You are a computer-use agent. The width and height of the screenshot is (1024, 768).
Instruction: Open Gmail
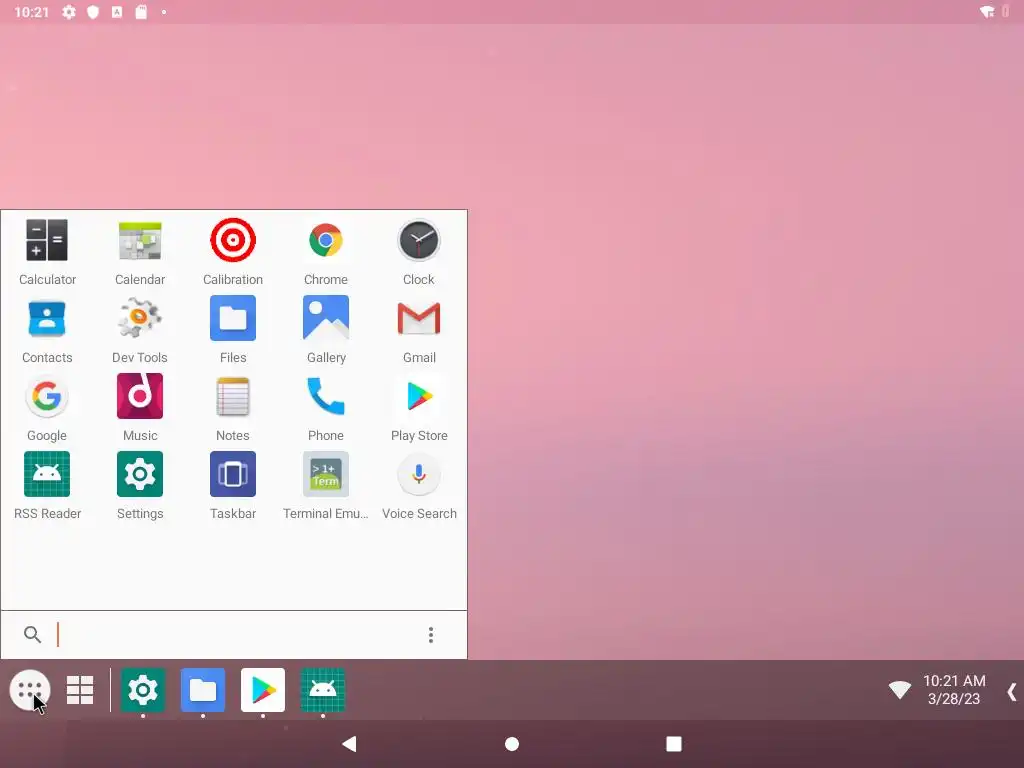pos(419,330)
